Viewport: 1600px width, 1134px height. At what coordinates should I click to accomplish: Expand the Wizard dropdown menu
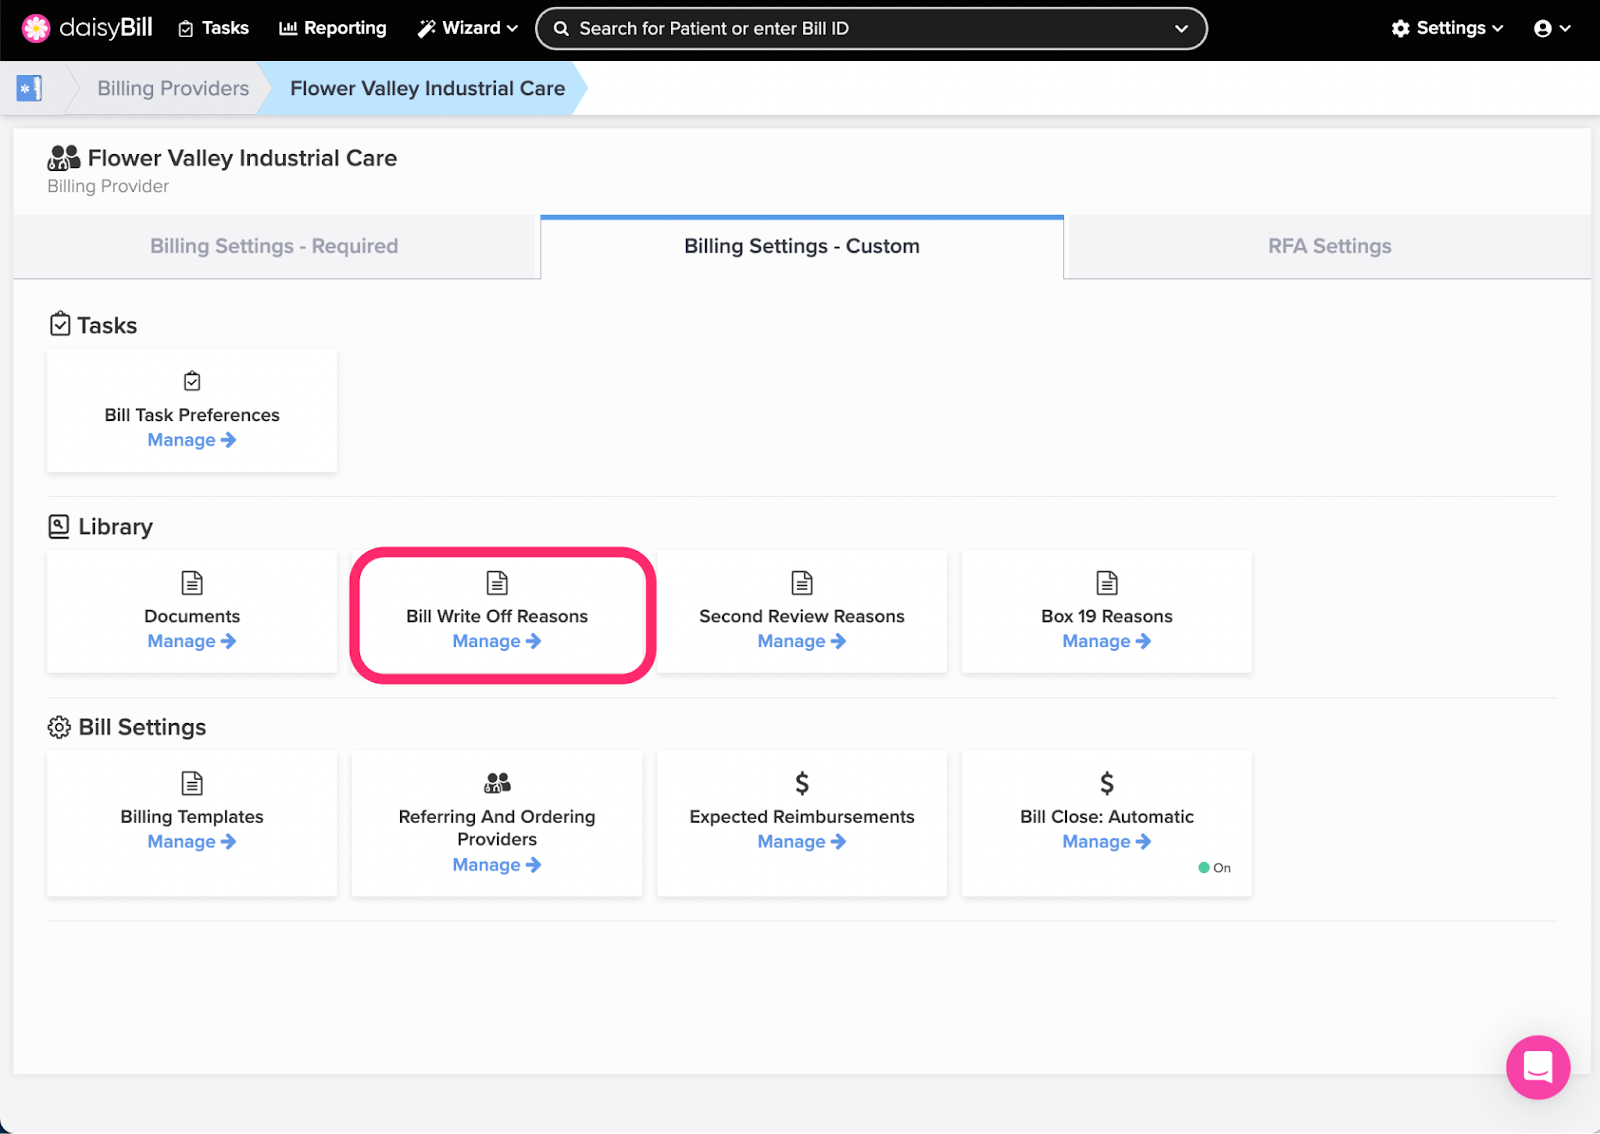[x=467, y=28]
